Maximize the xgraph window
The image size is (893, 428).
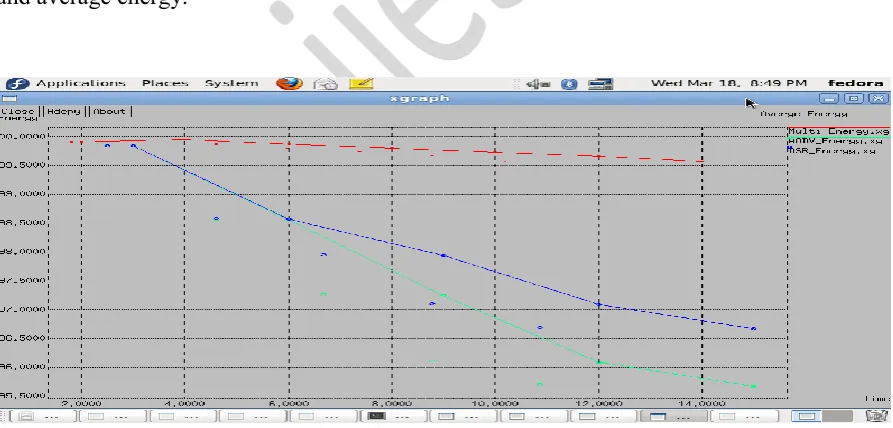coord(854,98)
